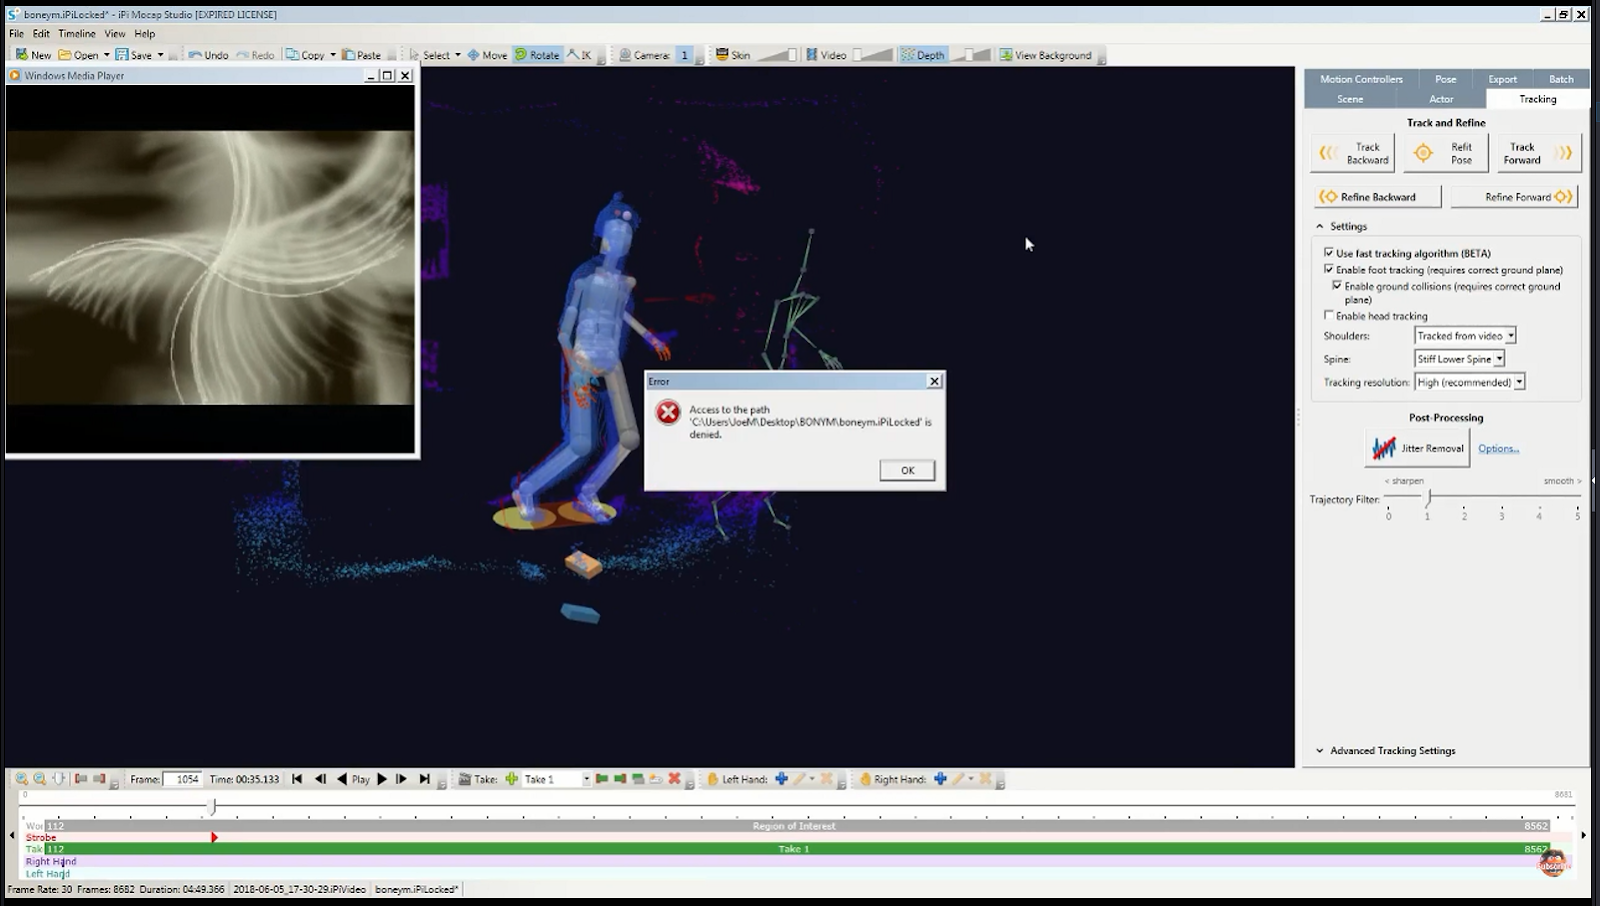Open the Timeline menu
The height and width of the screenshot is (906, 1600).
click(77, 33)
